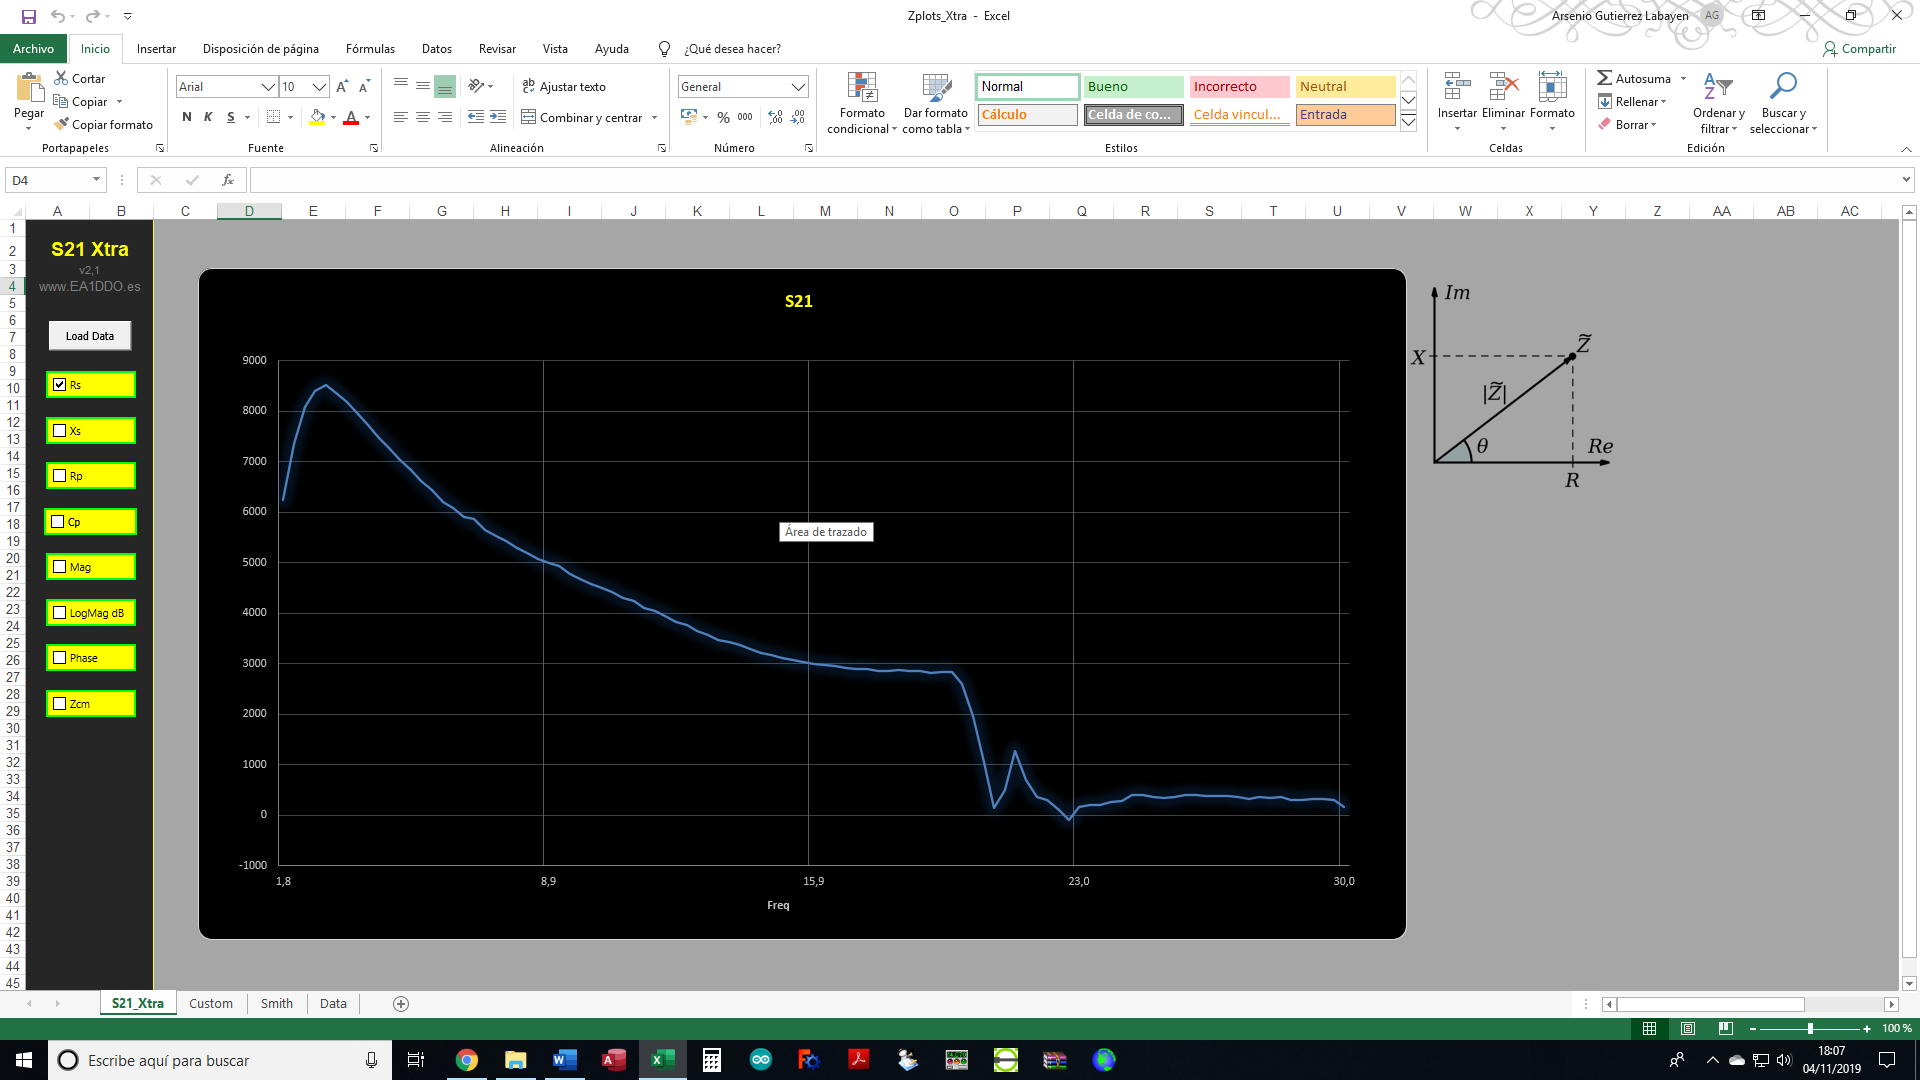Screen dimensions: 1920x1080
Task: Open Chrome from the taskbar
Action: tap(466, 1060)
